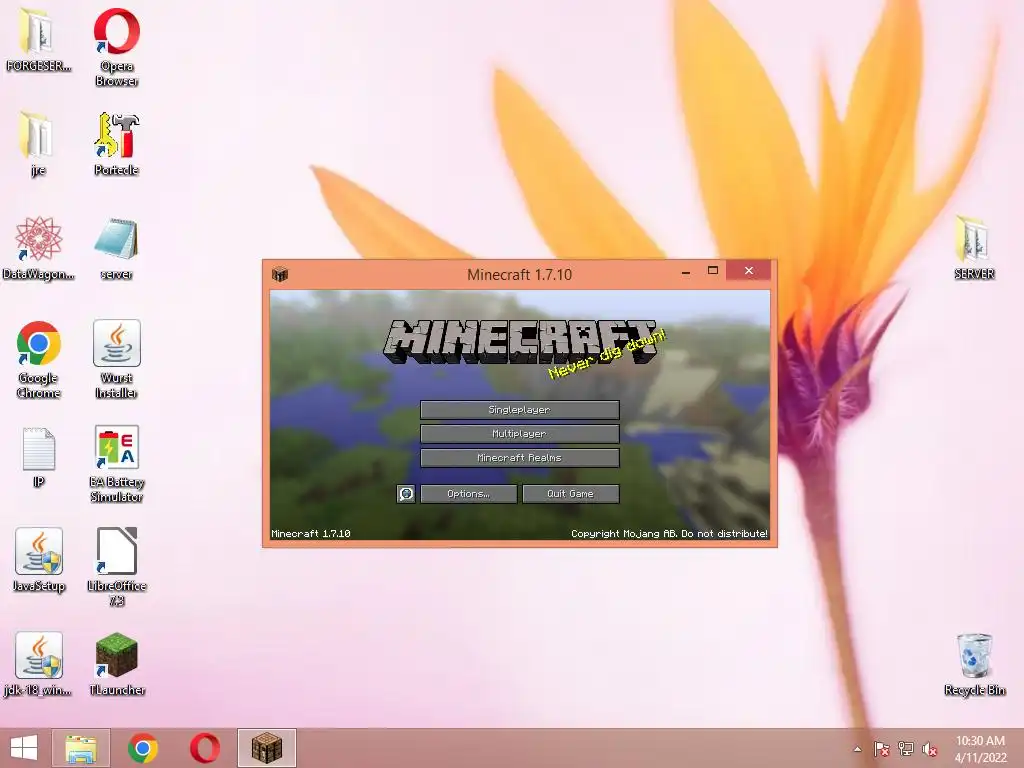
Task: Click the 'Never dig down!' splash text
Action: (x=607, y=354)
